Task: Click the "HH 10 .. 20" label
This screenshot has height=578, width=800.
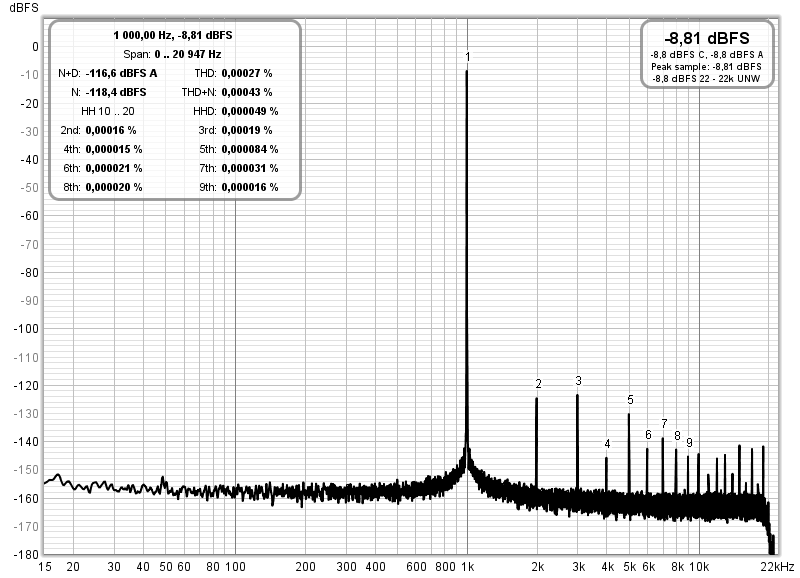Action: [x=108, y=111]
